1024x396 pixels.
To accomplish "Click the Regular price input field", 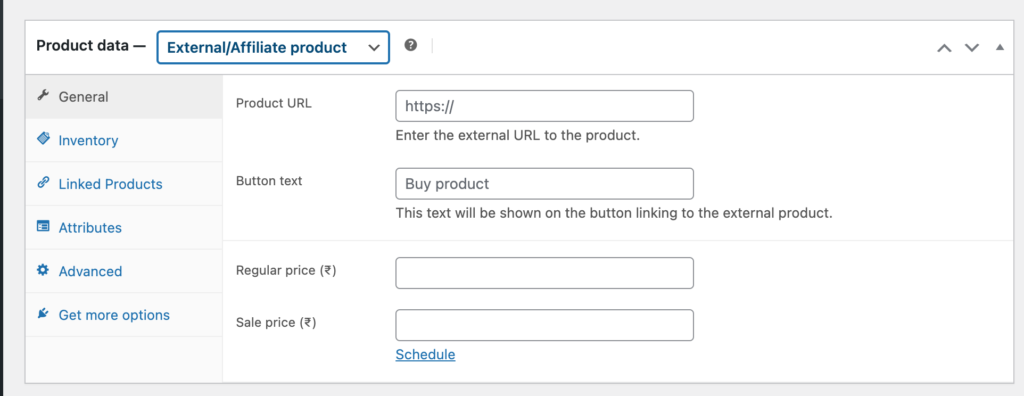I will (x=545, y=273).
